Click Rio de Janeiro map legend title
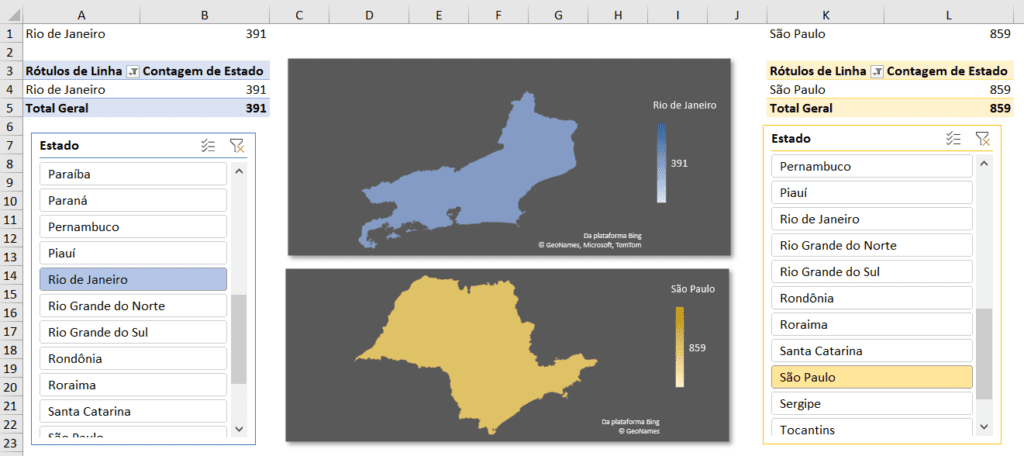 tap(684, 105)
